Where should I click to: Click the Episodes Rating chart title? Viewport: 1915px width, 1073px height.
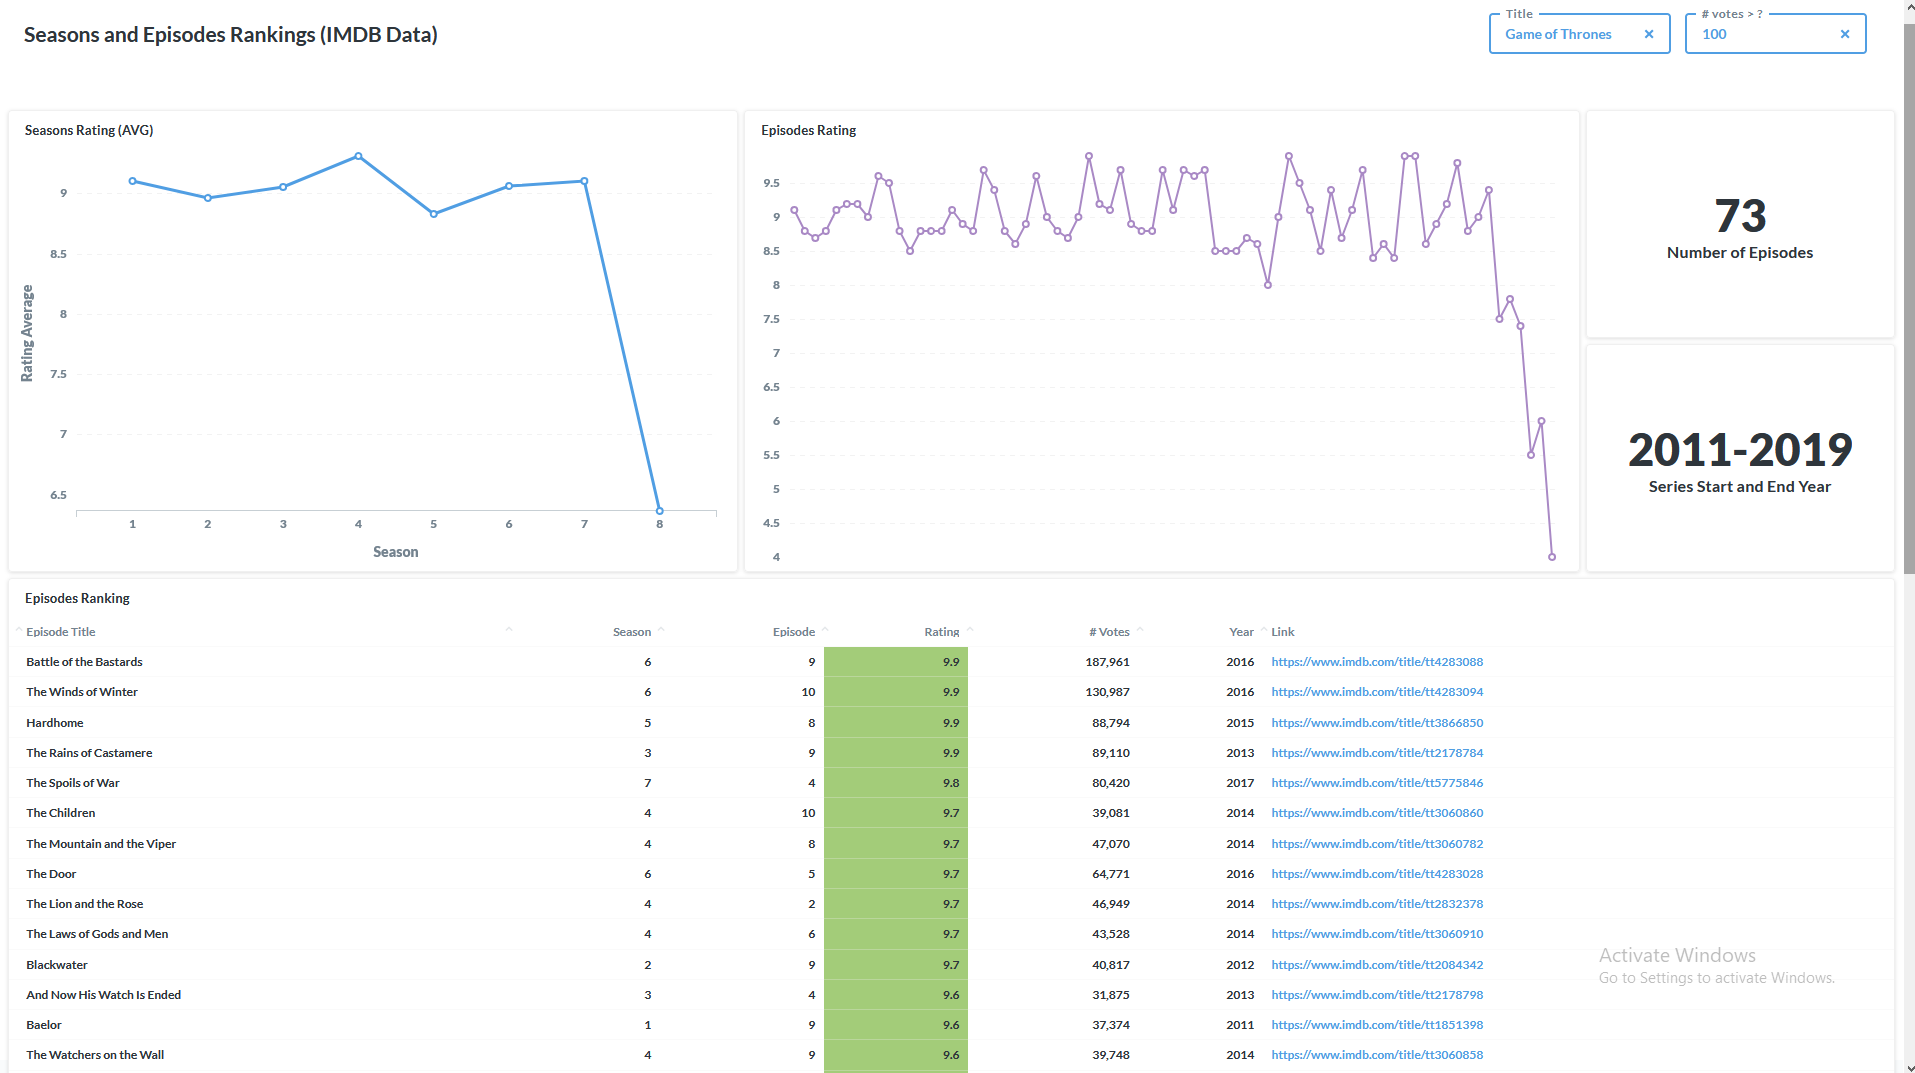808,130
